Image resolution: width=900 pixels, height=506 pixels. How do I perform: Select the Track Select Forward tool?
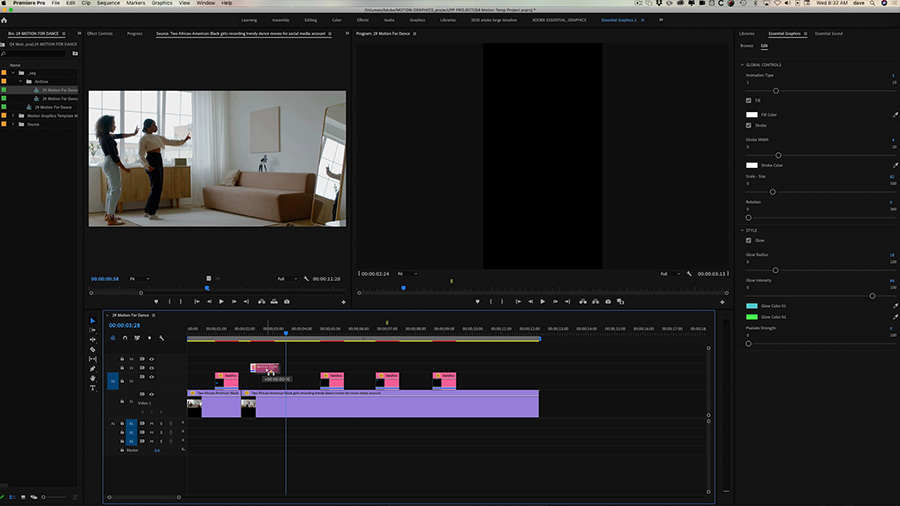click(x=92, y=330)
